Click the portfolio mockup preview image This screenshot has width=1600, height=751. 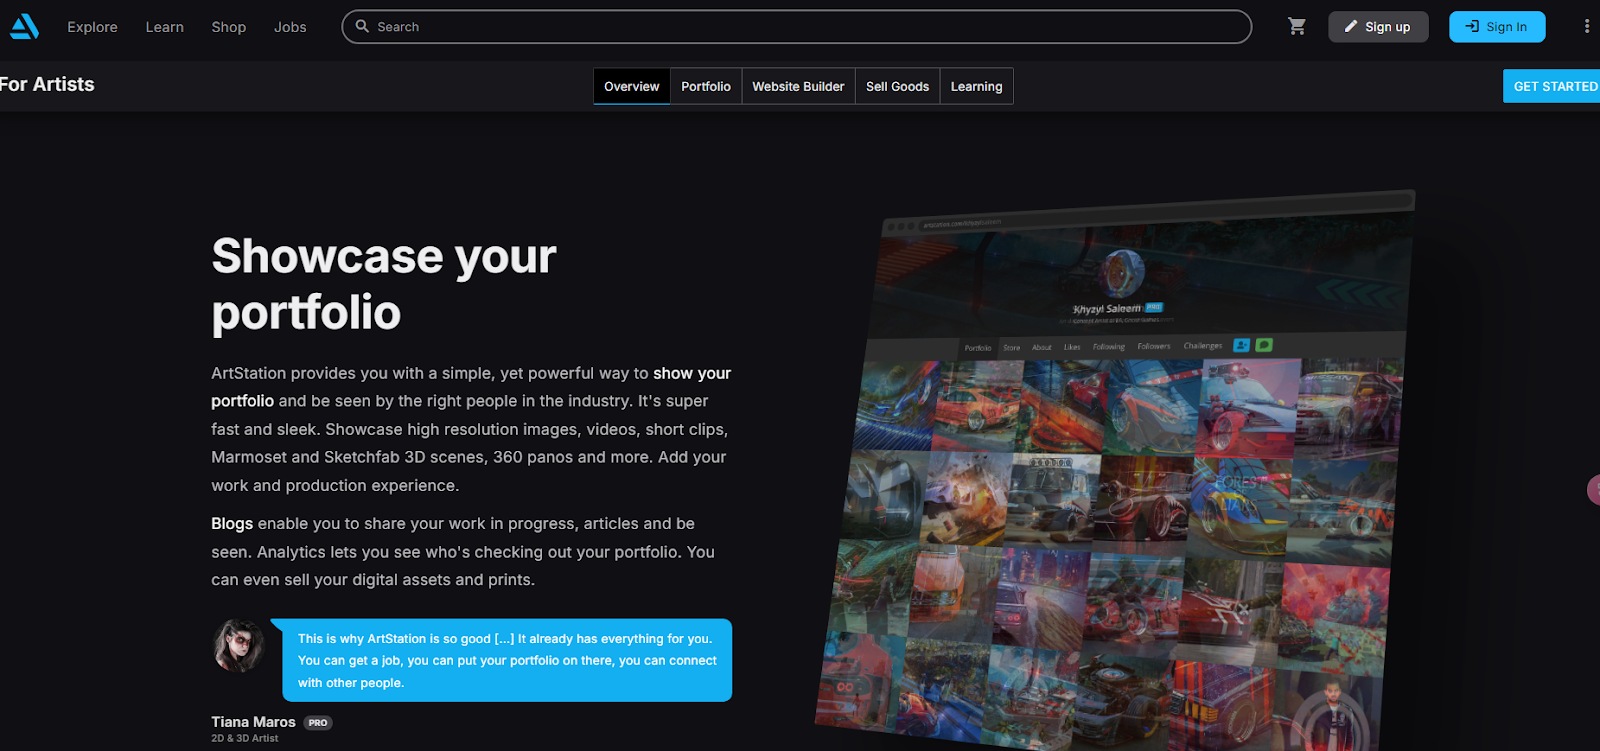tap(1115, 470)
